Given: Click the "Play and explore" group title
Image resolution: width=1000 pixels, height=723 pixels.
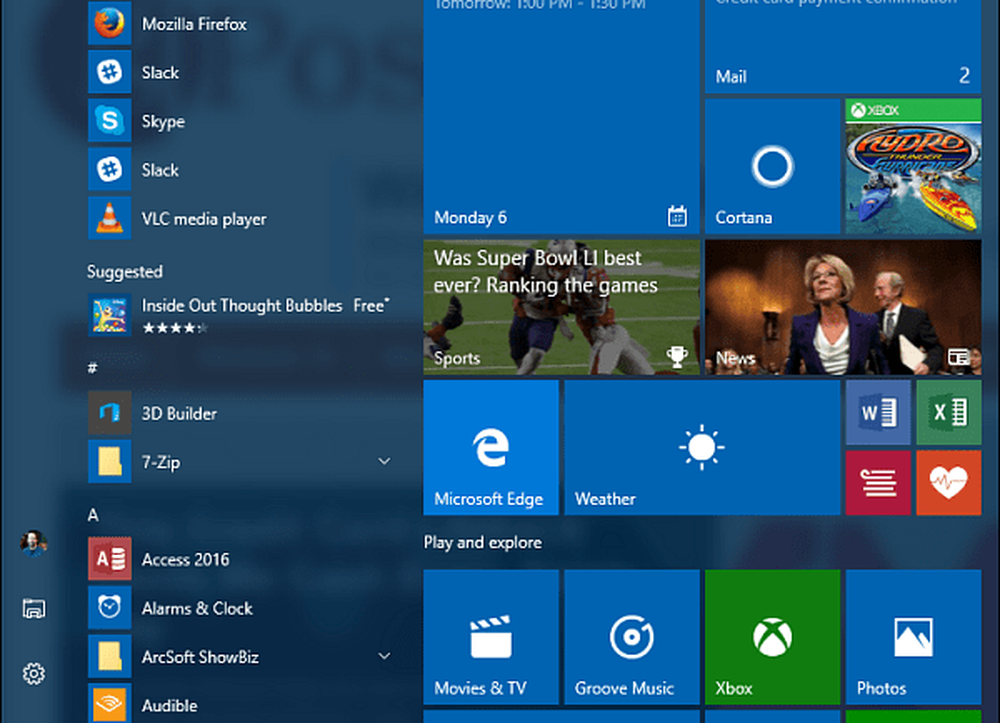Looking at the screenshot, I should 483,542.
